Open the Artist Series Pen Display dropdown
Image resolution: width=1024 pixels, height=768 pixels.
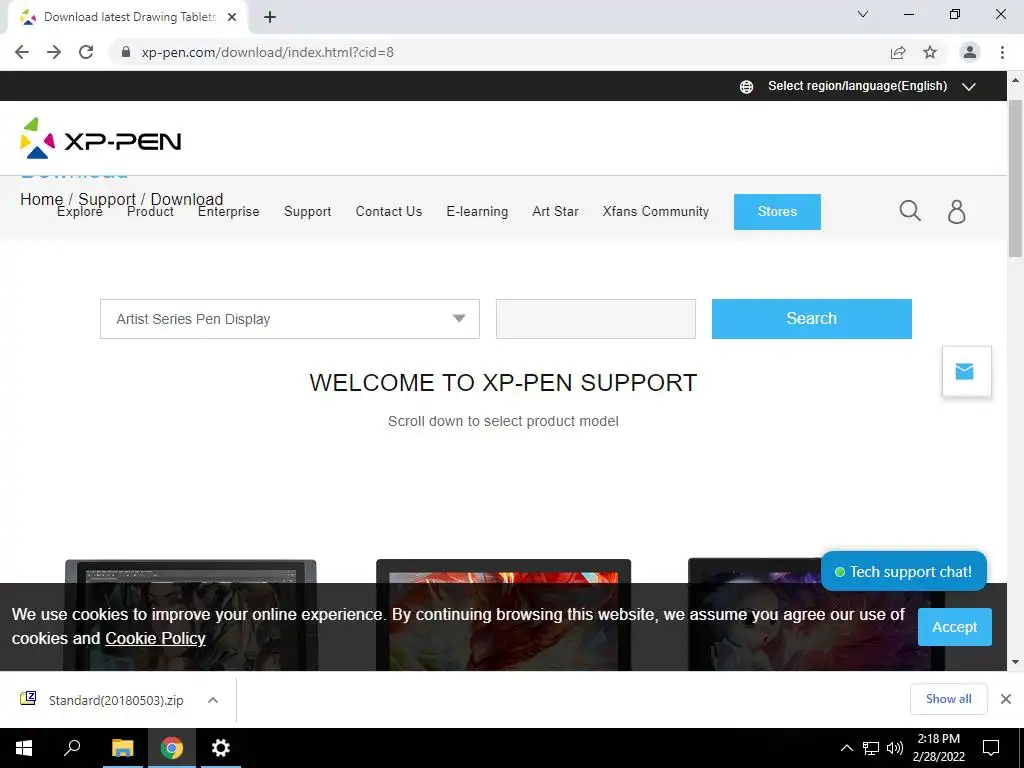tap(290, 319)
